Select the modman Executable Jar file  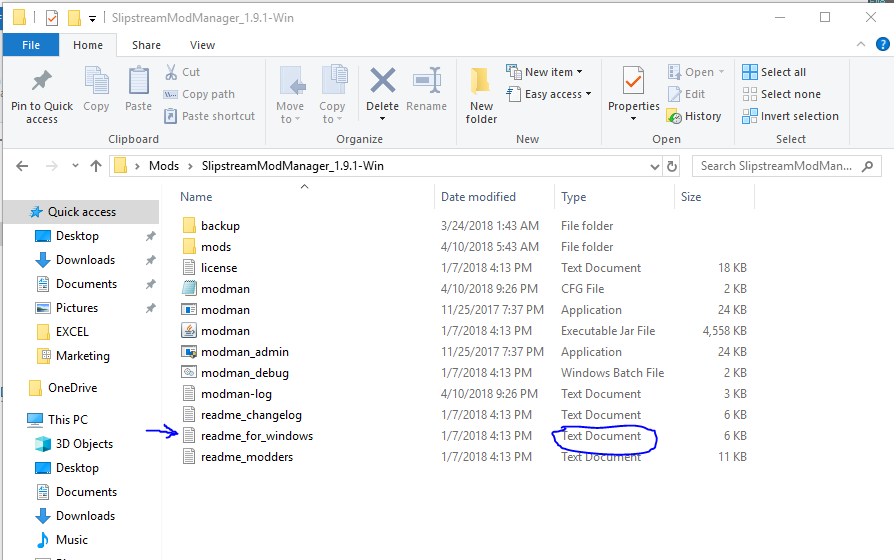tap(225, 331)
